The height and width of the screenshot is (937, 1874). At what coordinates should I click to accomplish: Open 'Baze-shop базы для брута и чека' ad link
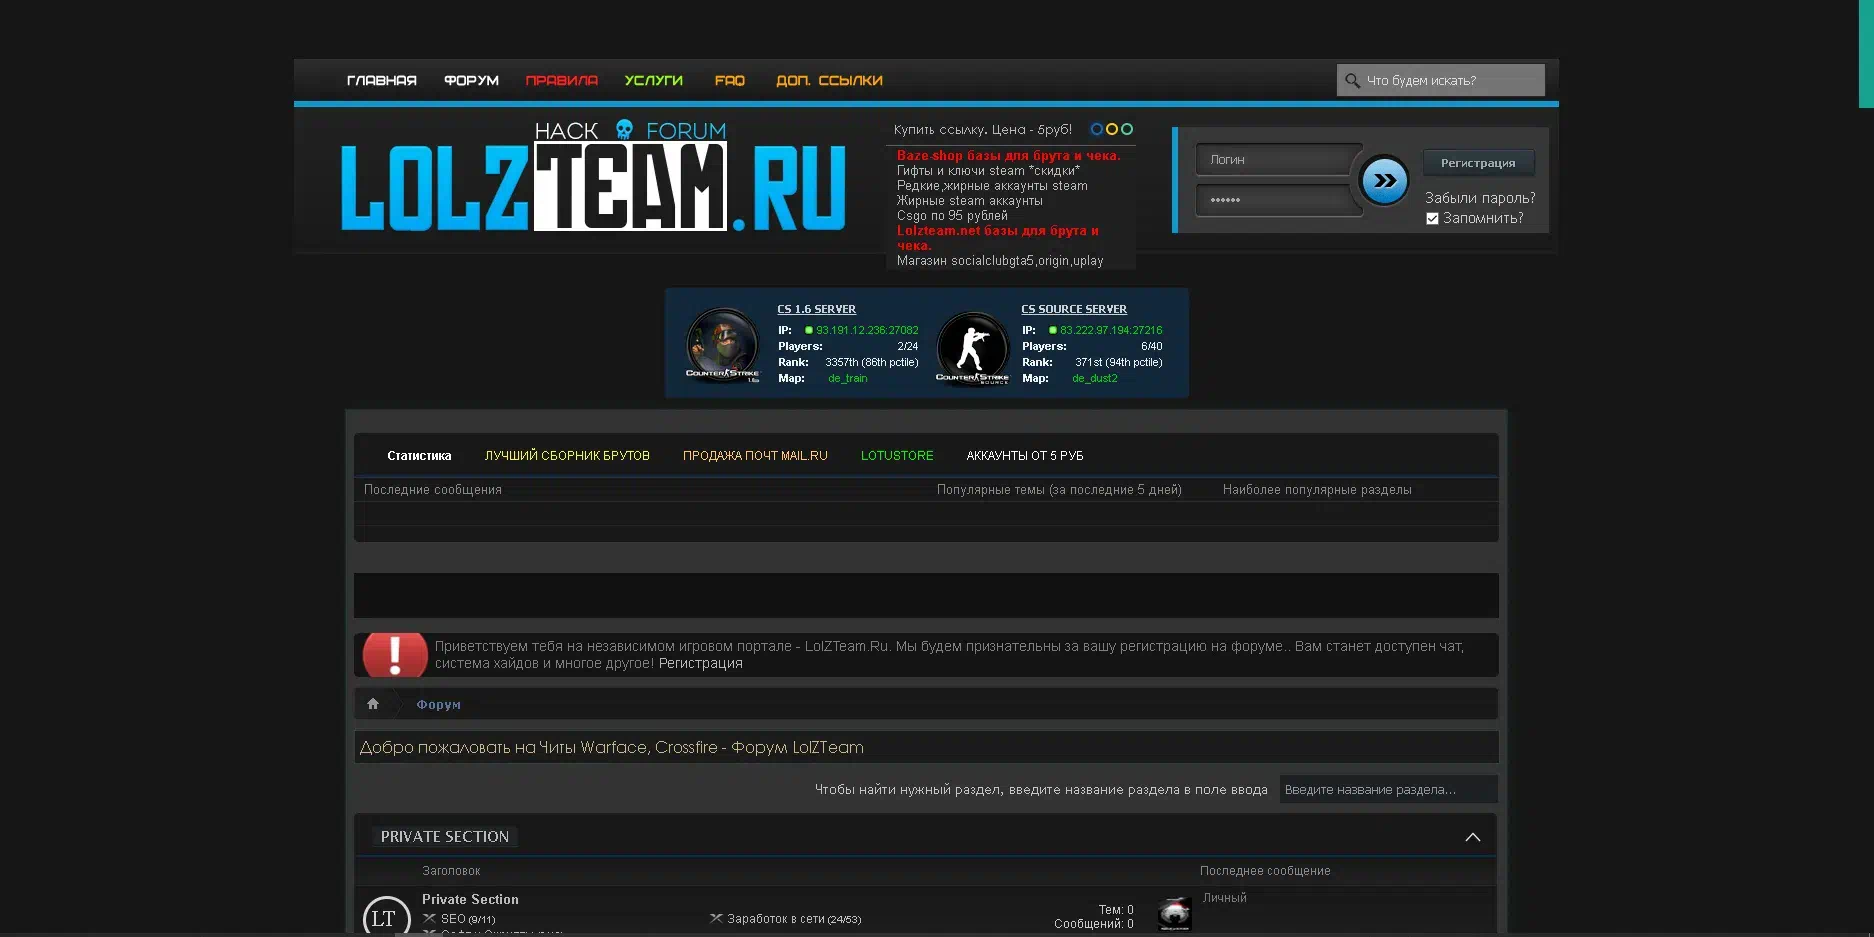click(1008, 155)
